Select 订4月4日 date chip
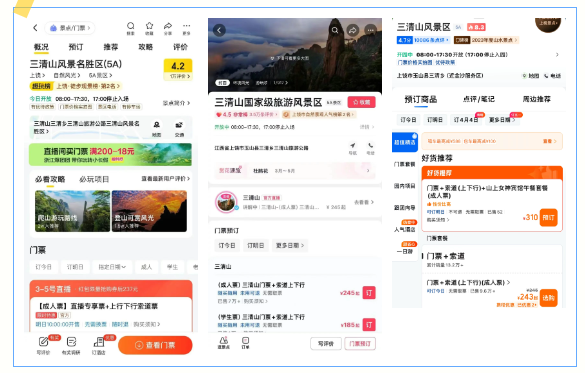The width and height of the screenshot is (585, 373). (x=465, y=120)
